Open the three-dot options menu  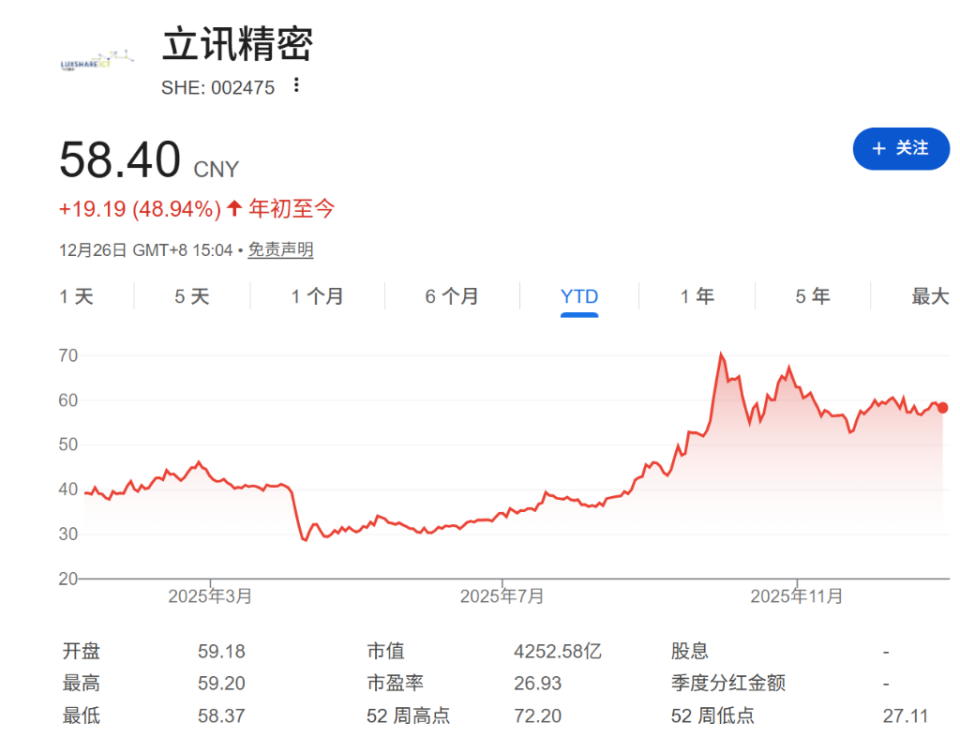coord(295,87)
